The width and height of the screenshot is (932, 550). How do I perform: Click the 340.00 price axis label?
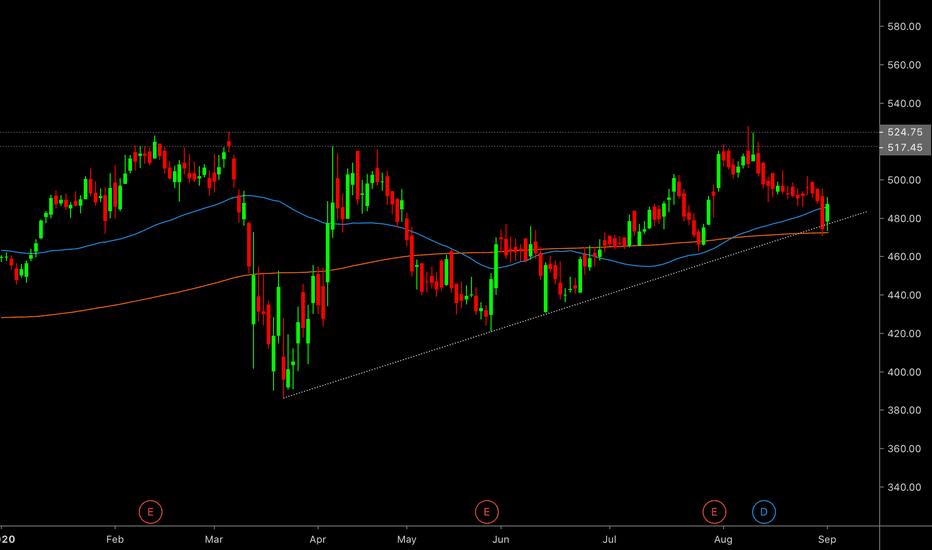point(904,488)
